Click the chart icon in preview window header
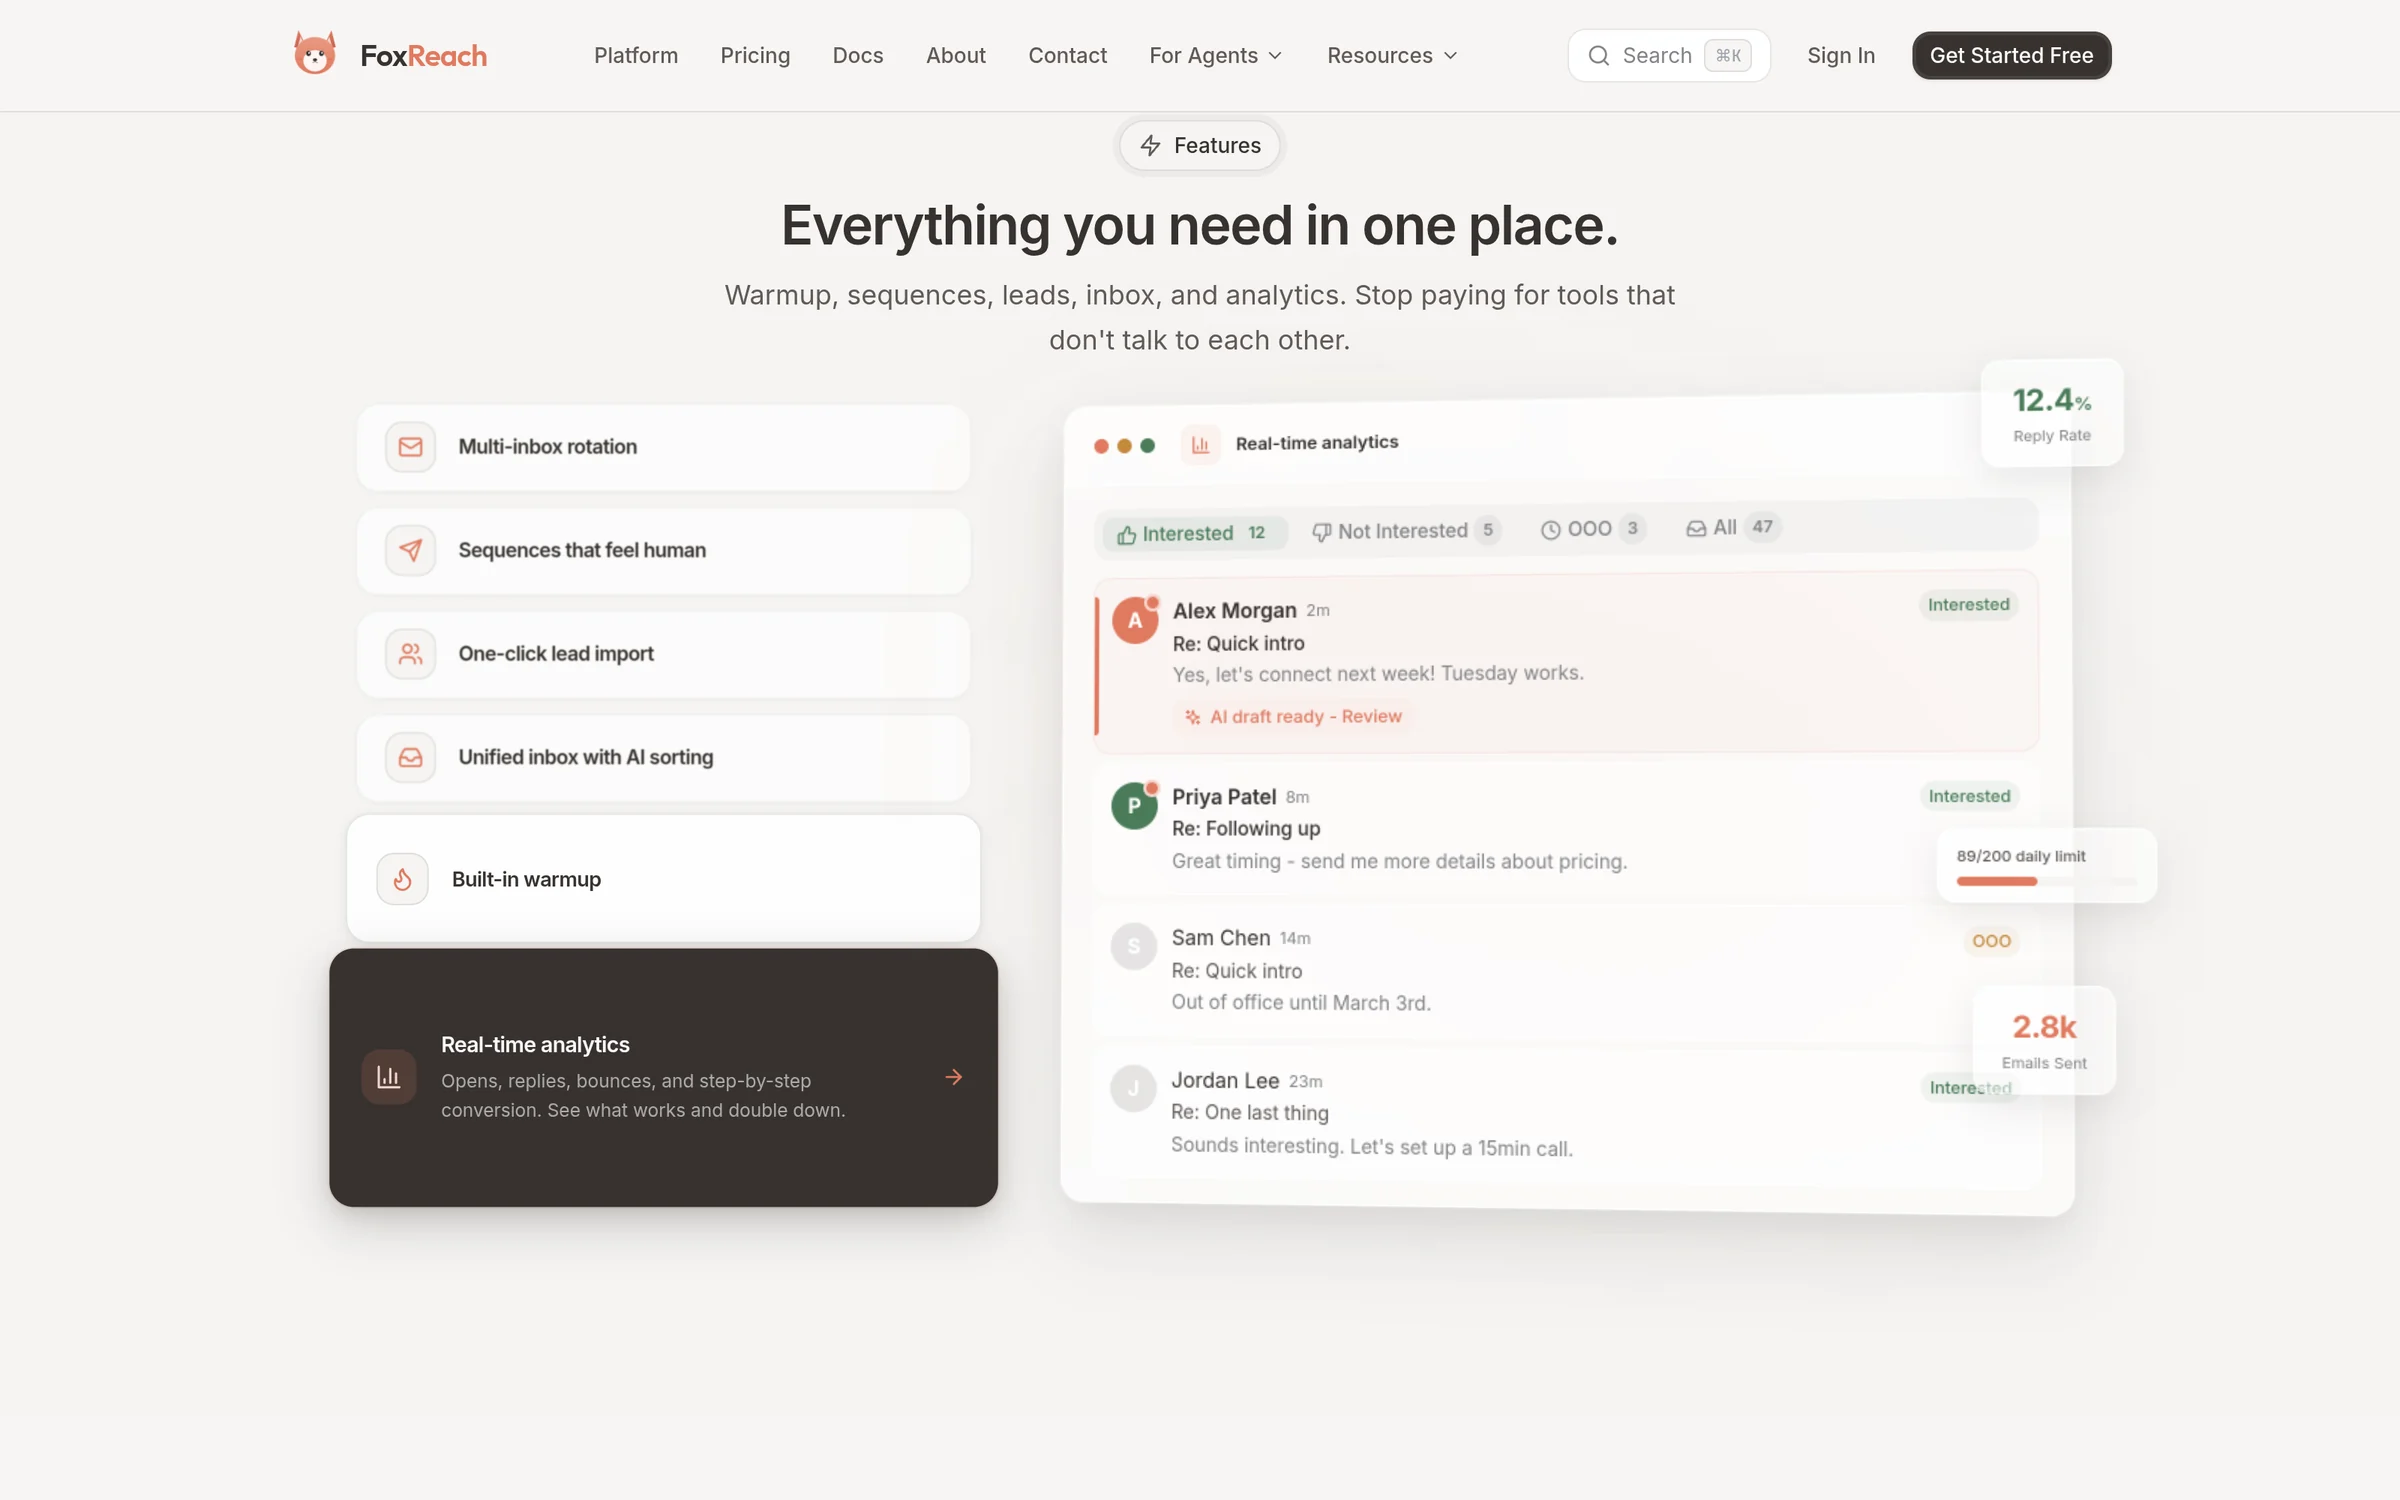This screenshot has height=1500, width=2400. tap(1201, 445)
